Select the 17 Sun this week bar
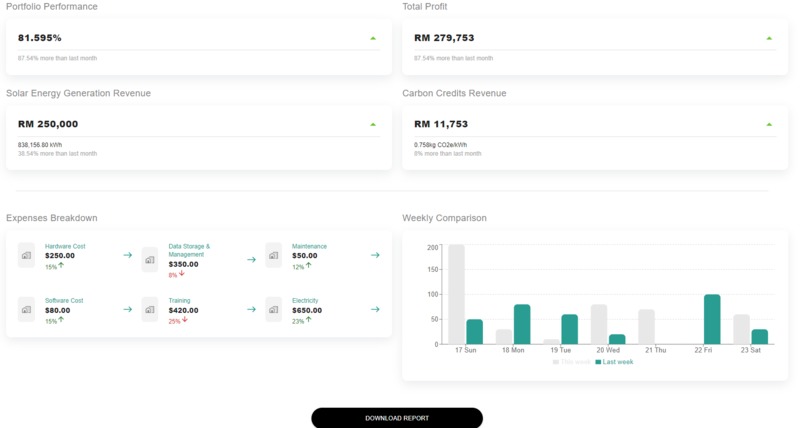The height and width of the screenshot is (428, 806). click(456, 294)
